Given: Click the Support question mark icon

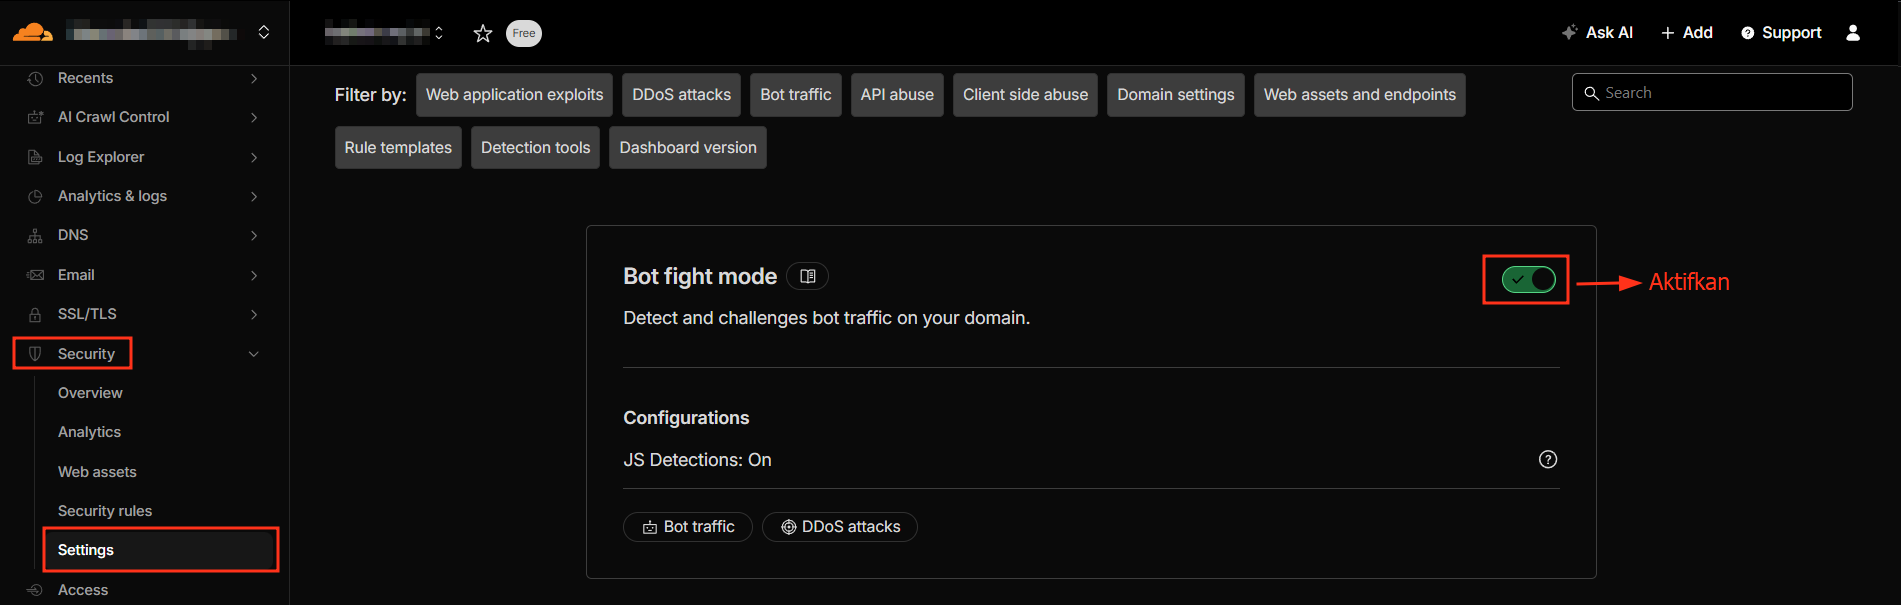Looking at the screenshot, I should tap(1748, 33).
